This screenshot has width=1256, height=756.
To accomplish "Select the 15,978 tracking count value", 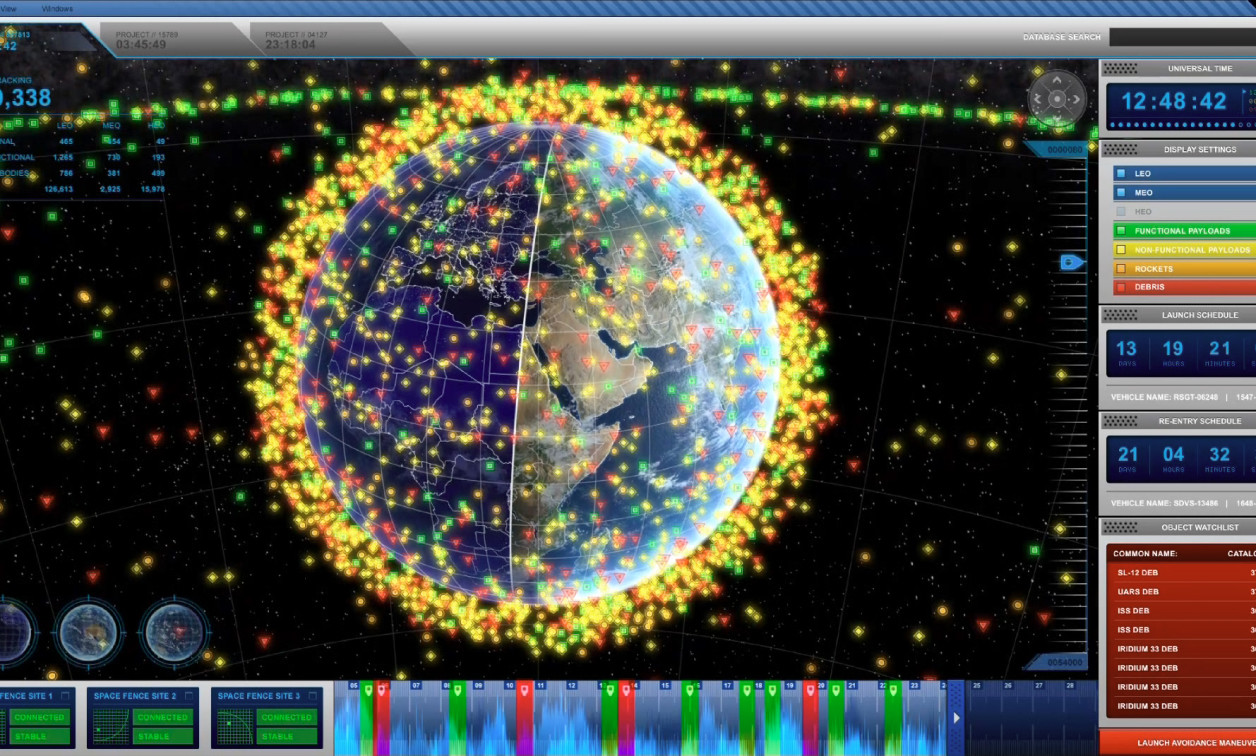I will pyautogui.click(x=153, y=189).
